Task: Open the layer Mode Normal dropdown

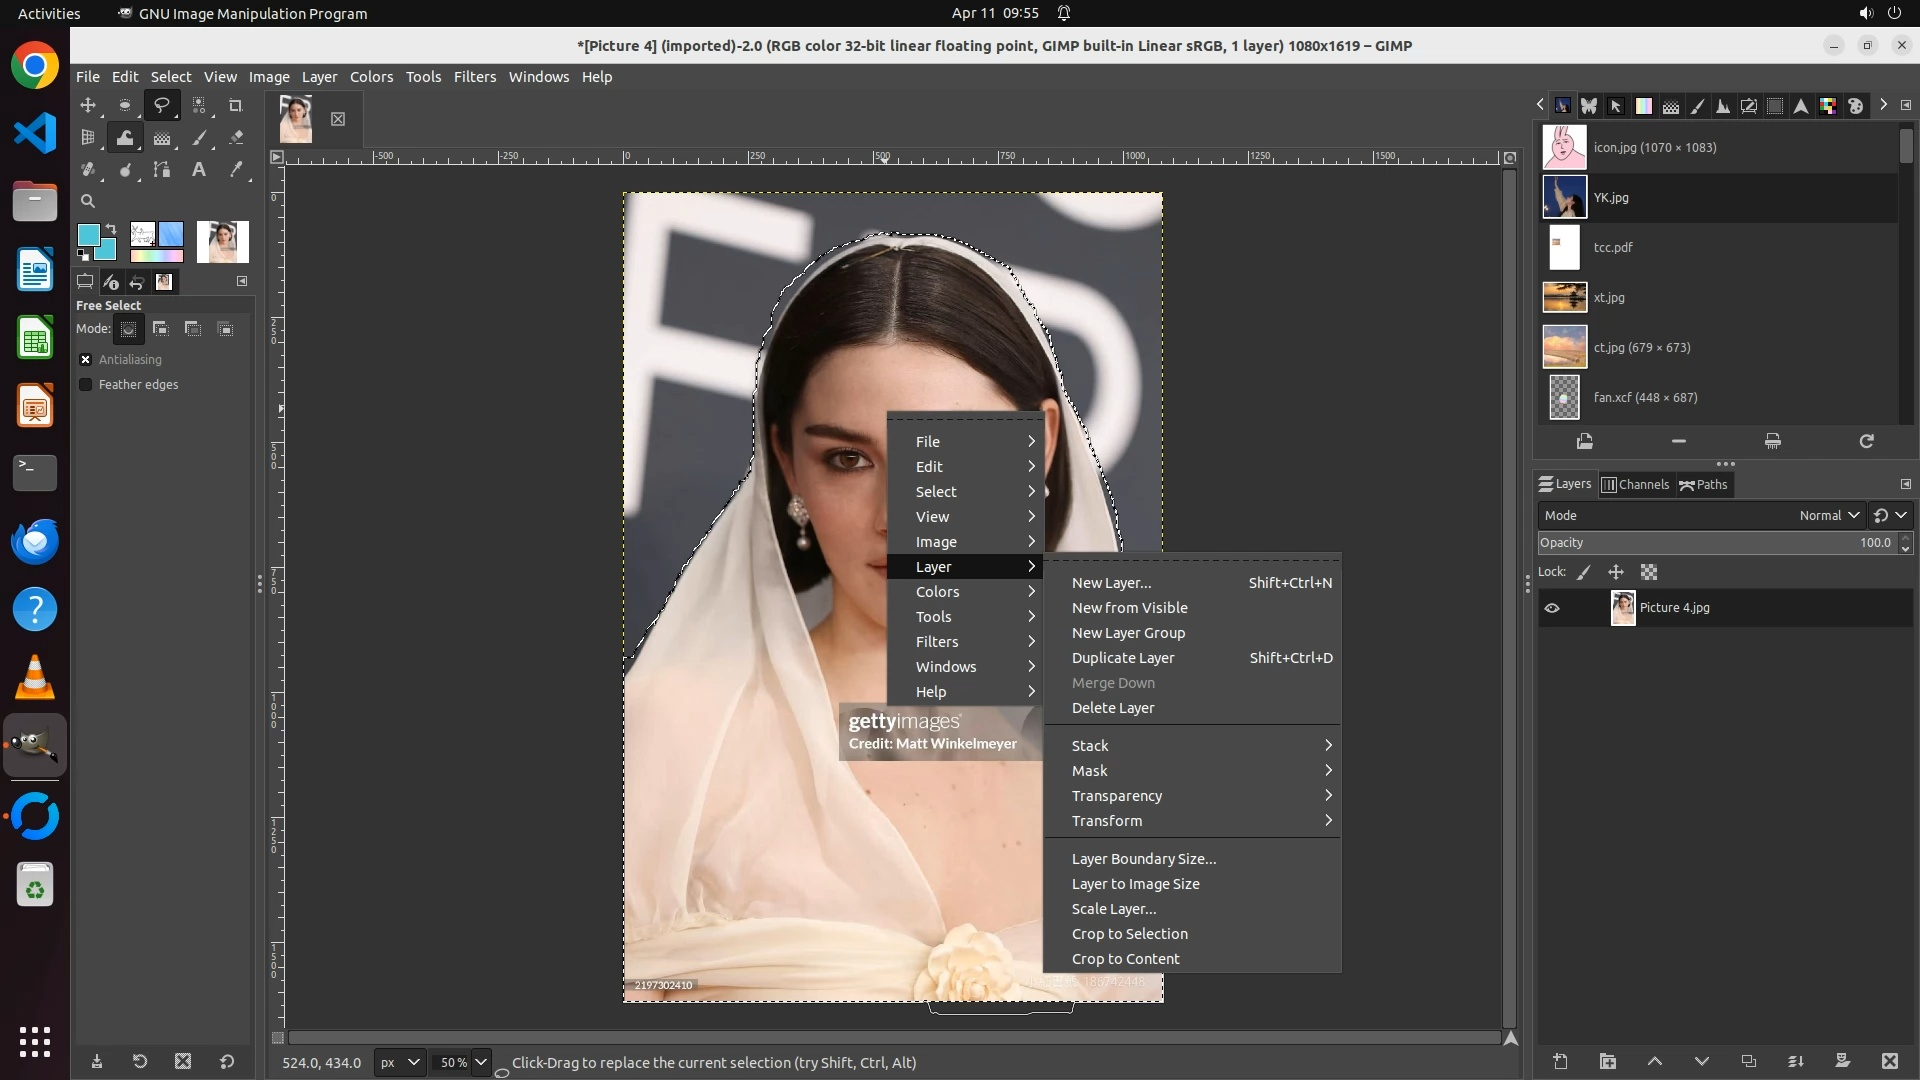Action: pos(1828,515)
